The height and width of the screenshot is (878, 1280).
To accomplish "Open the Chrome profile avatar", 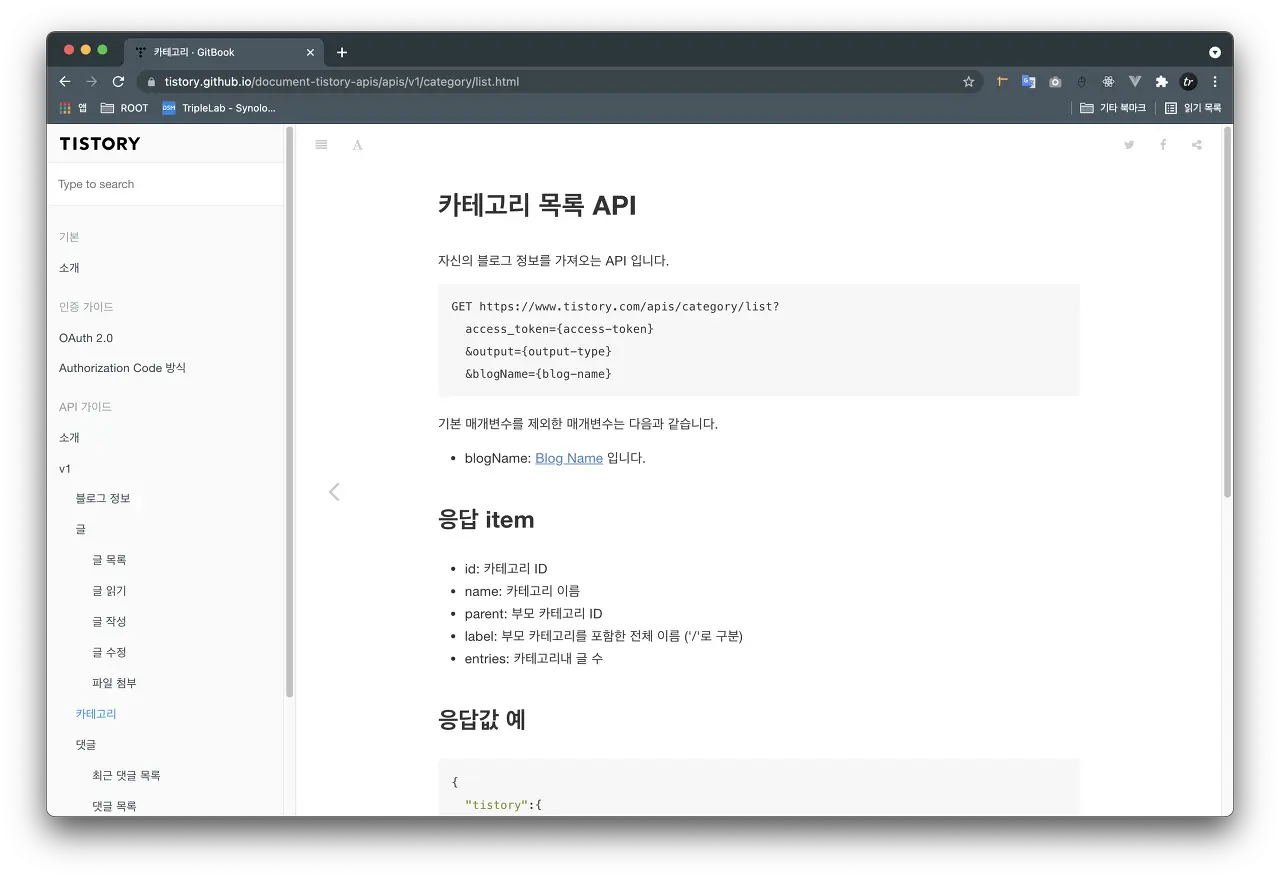I will pos(1188,82).
